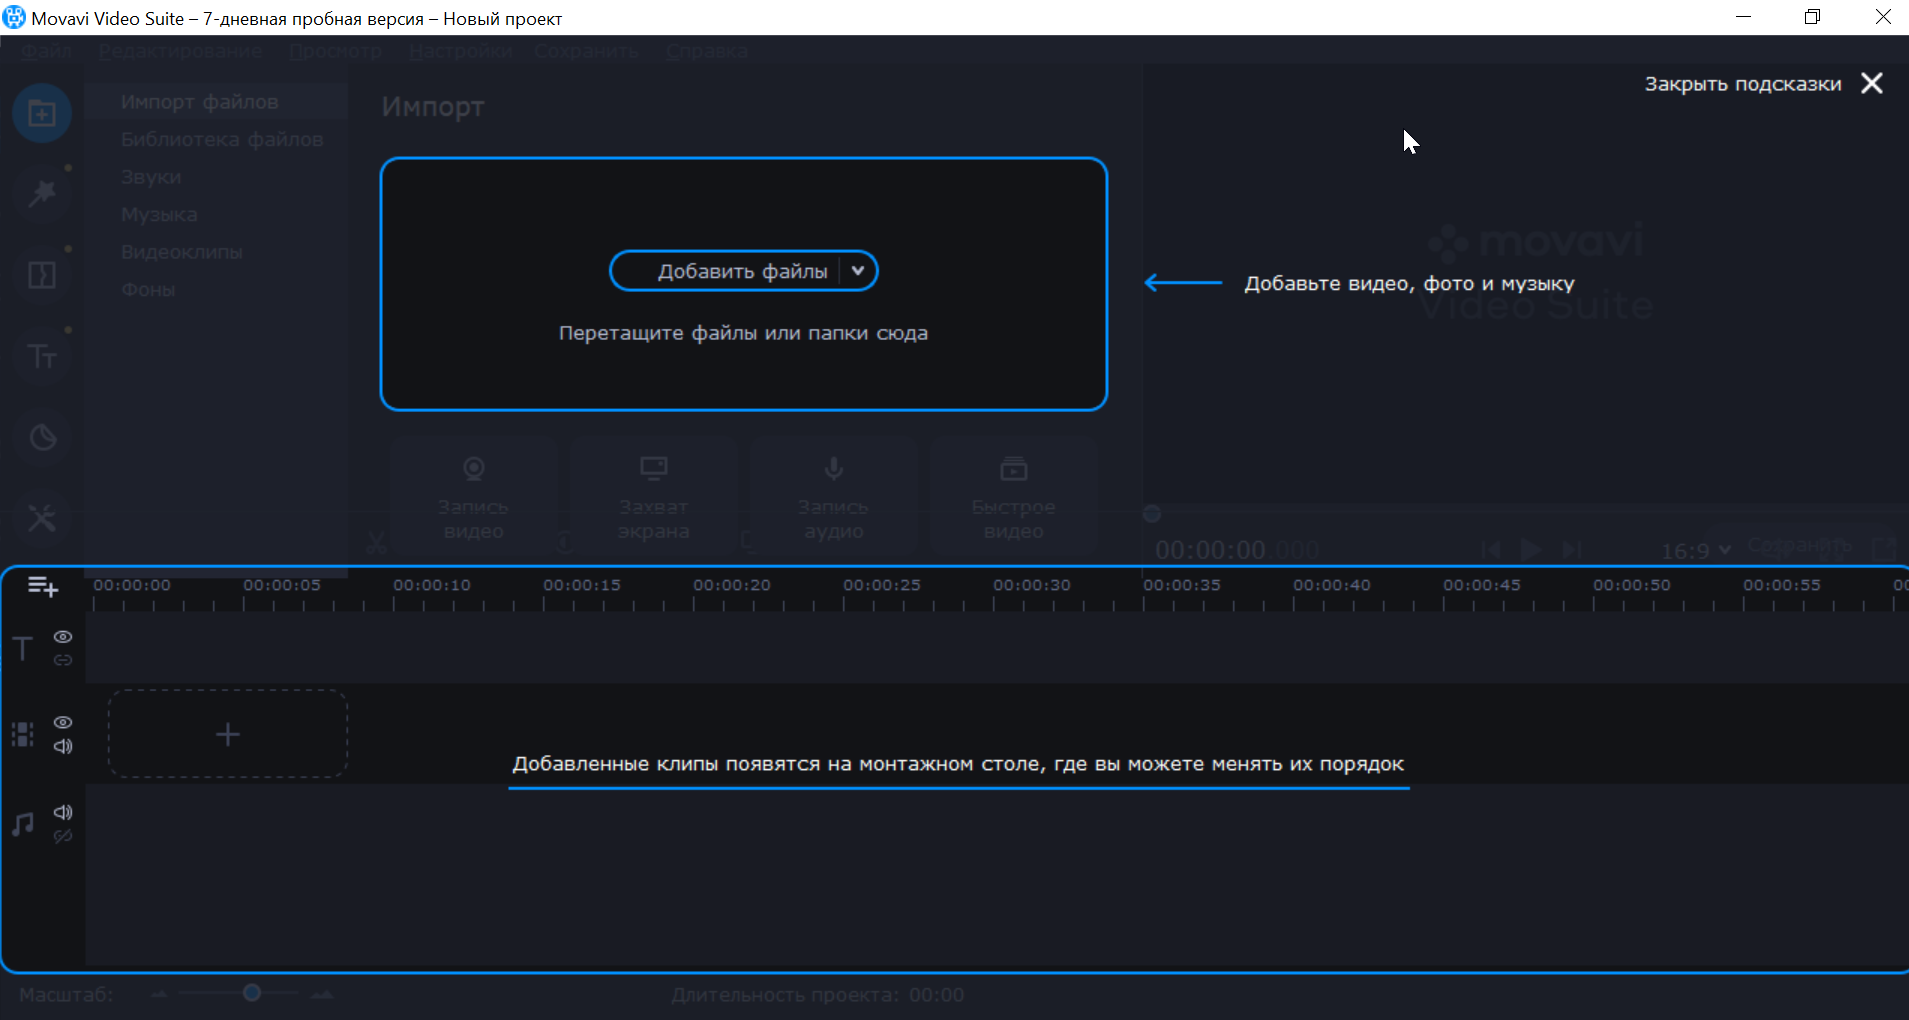This screenshot has height=1020, width=1909.
Task: Click the zoom out timeline icon
Action: pos(159,994)
